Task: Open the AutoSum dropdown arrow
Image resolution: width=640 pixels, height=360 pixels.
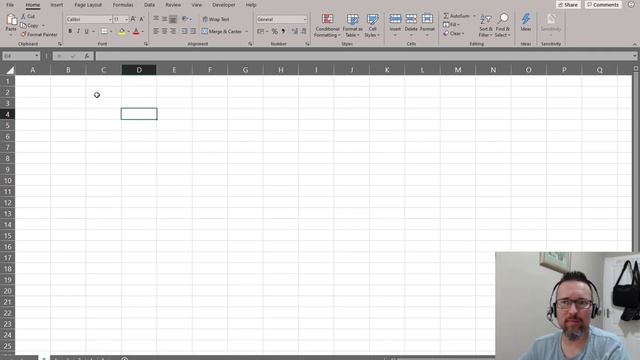Action: [474, 16]
